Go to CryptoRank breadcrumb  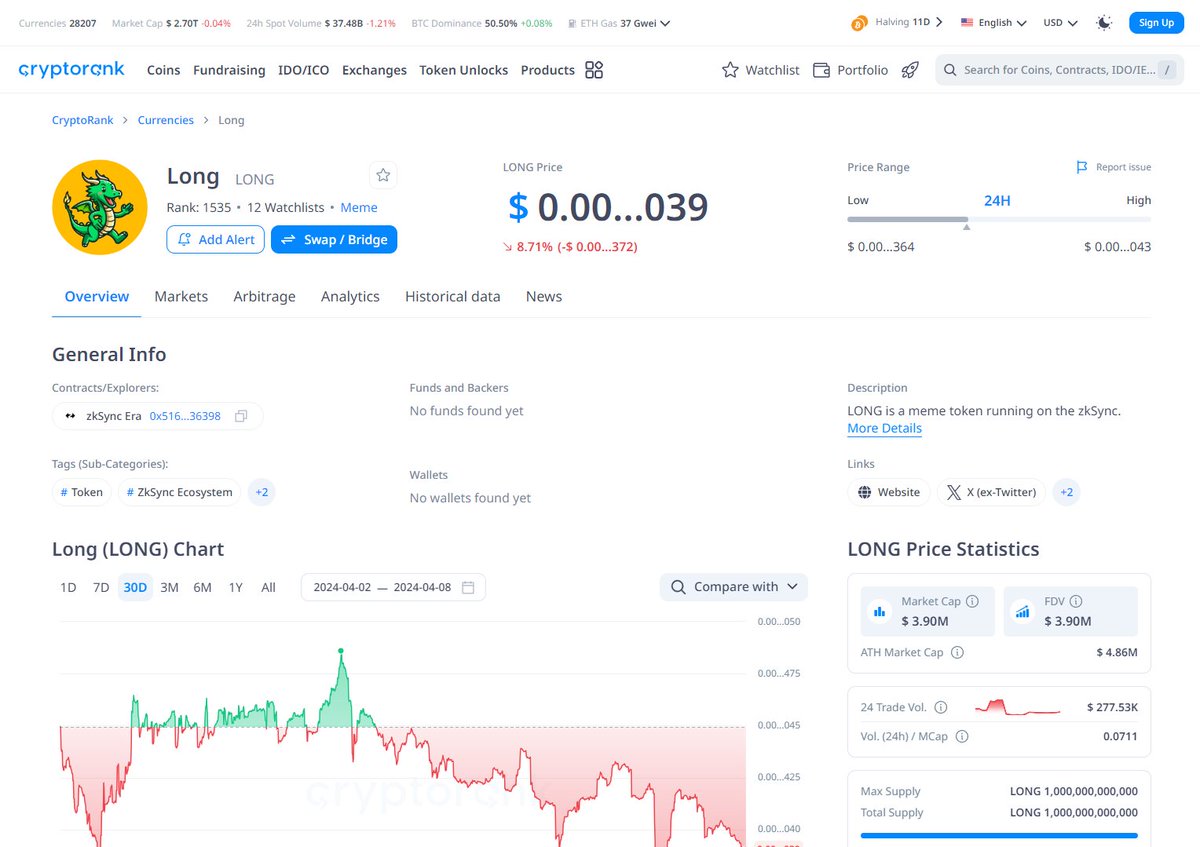(x=83, y=120)
